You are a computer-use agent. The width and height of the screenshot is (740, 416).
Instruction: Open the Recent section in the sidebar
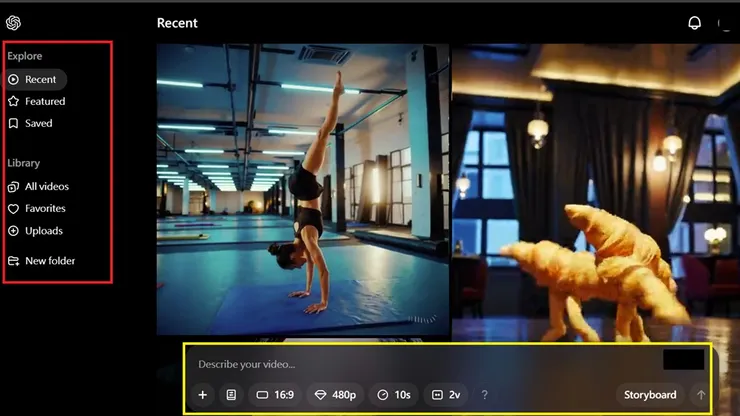click(x=36, y=79)
